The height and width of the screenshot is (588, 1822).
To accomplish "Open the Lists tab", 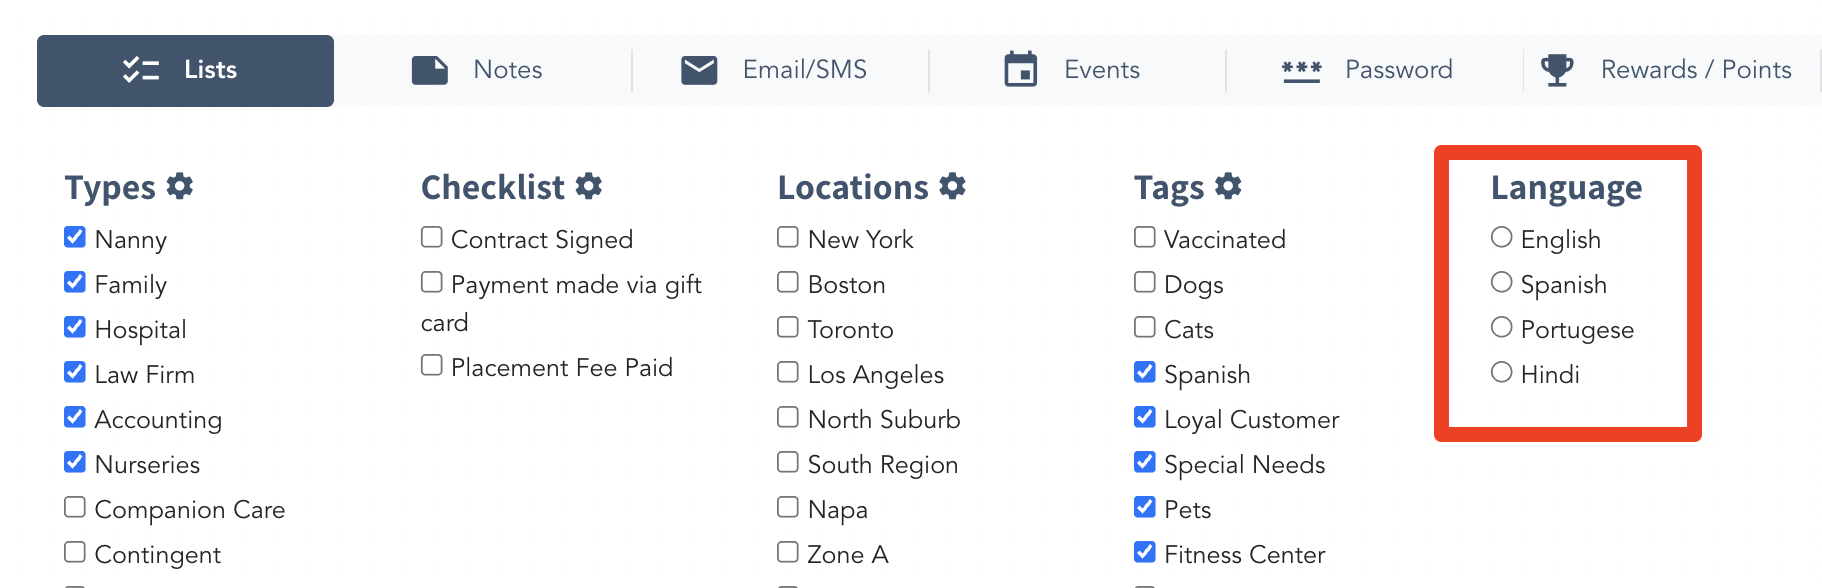I will point(185,71).
